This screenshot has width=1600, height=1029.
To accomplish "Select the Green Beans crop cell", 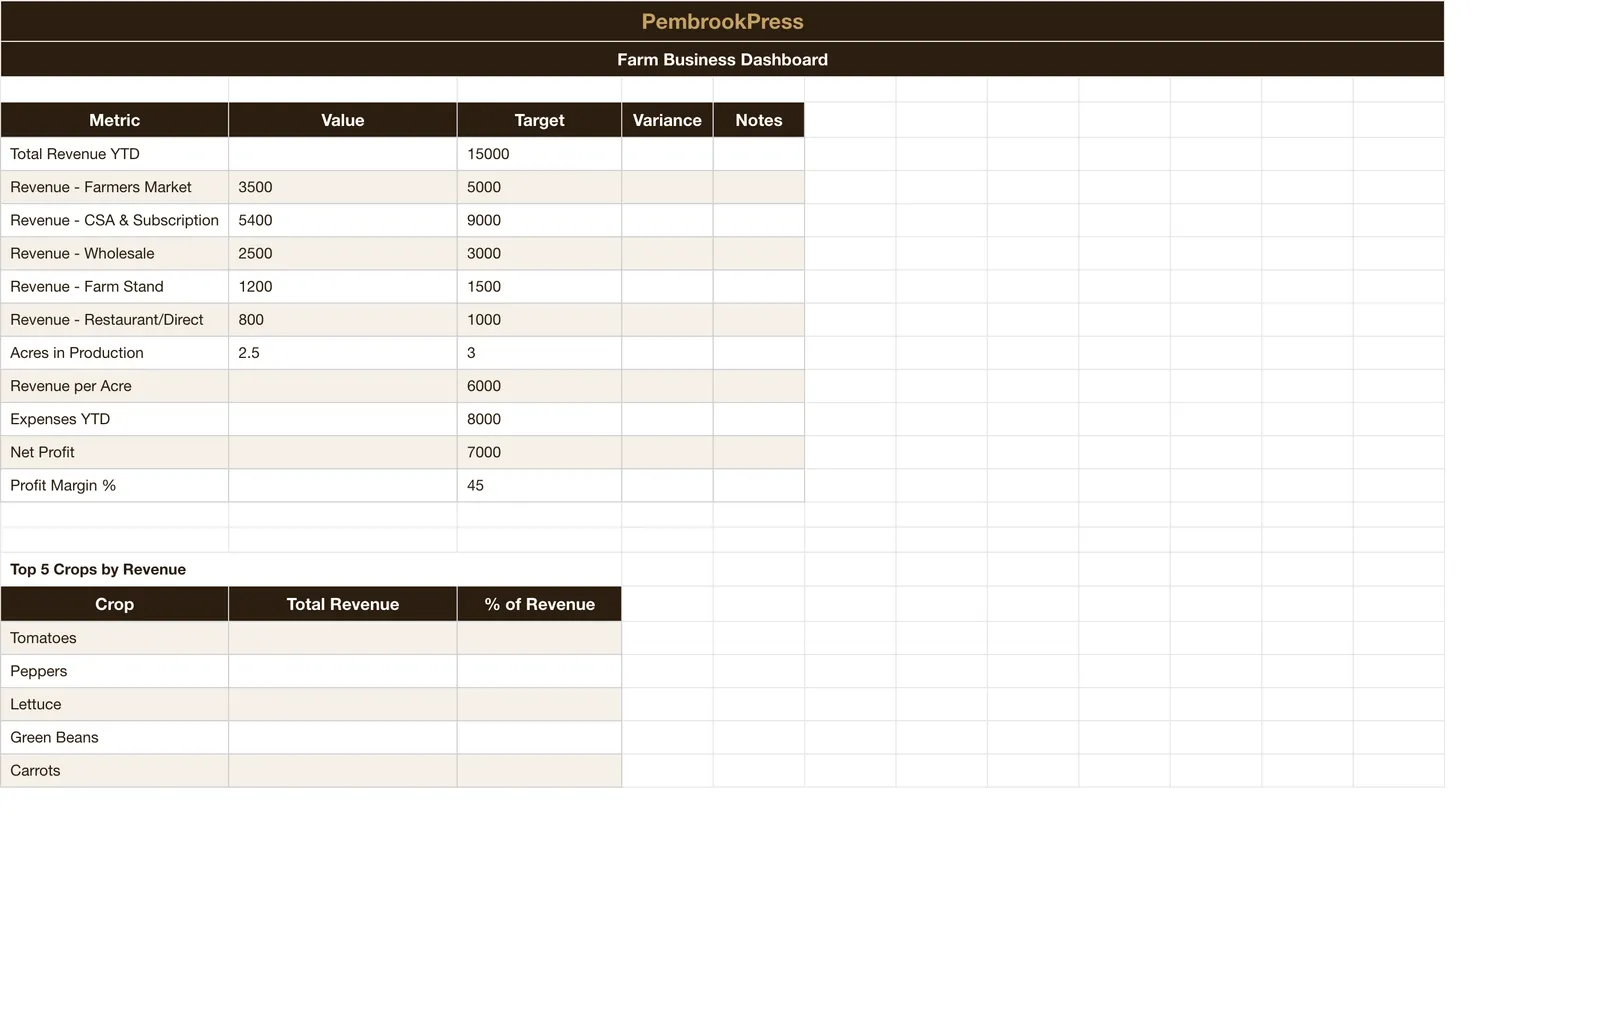I will coord(114,737).
